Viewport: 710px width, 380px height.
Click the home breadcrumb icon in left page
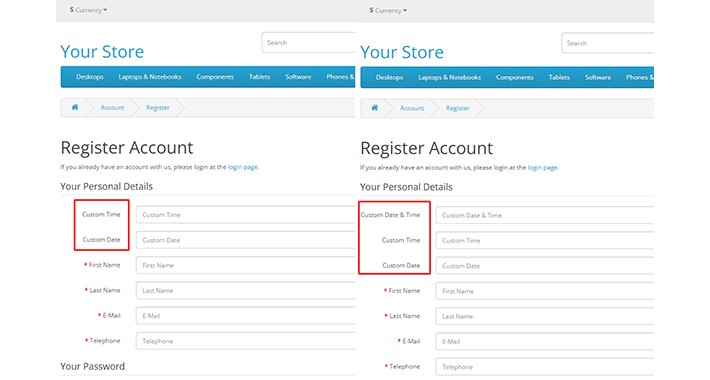75,107
